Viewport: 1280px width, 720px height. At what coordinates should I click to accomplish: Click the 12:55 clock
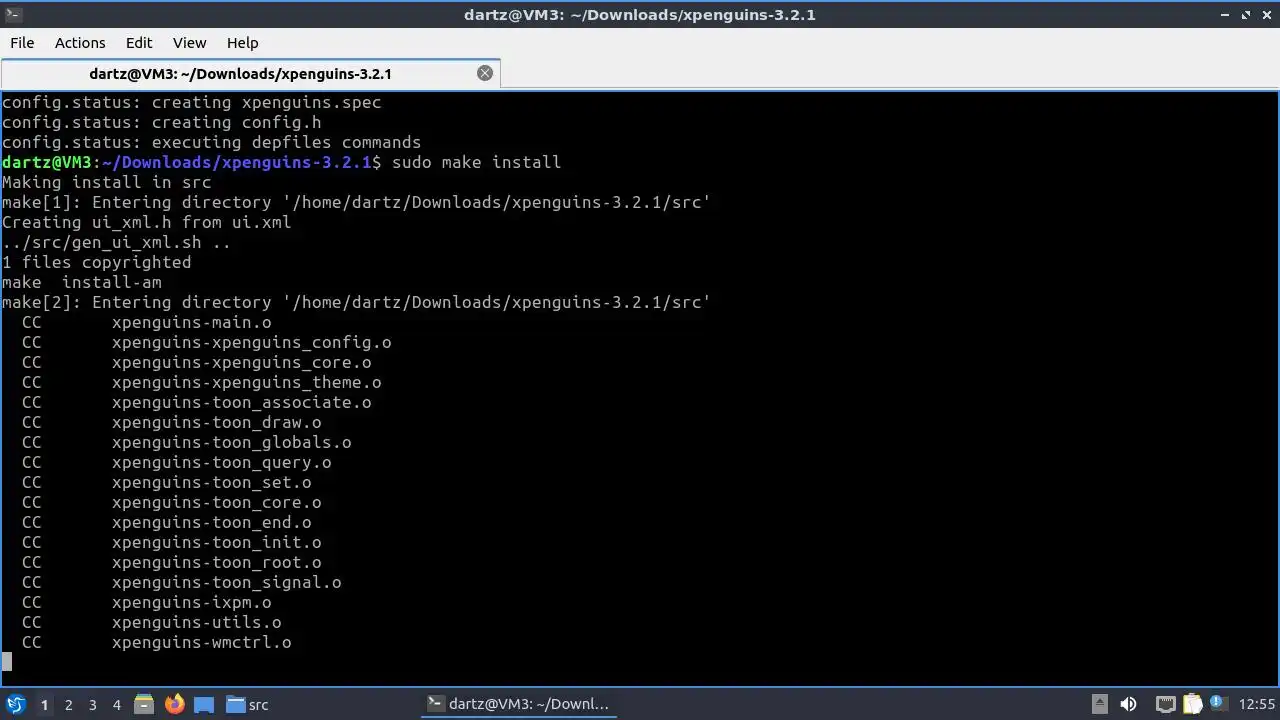coord(1257,704)
